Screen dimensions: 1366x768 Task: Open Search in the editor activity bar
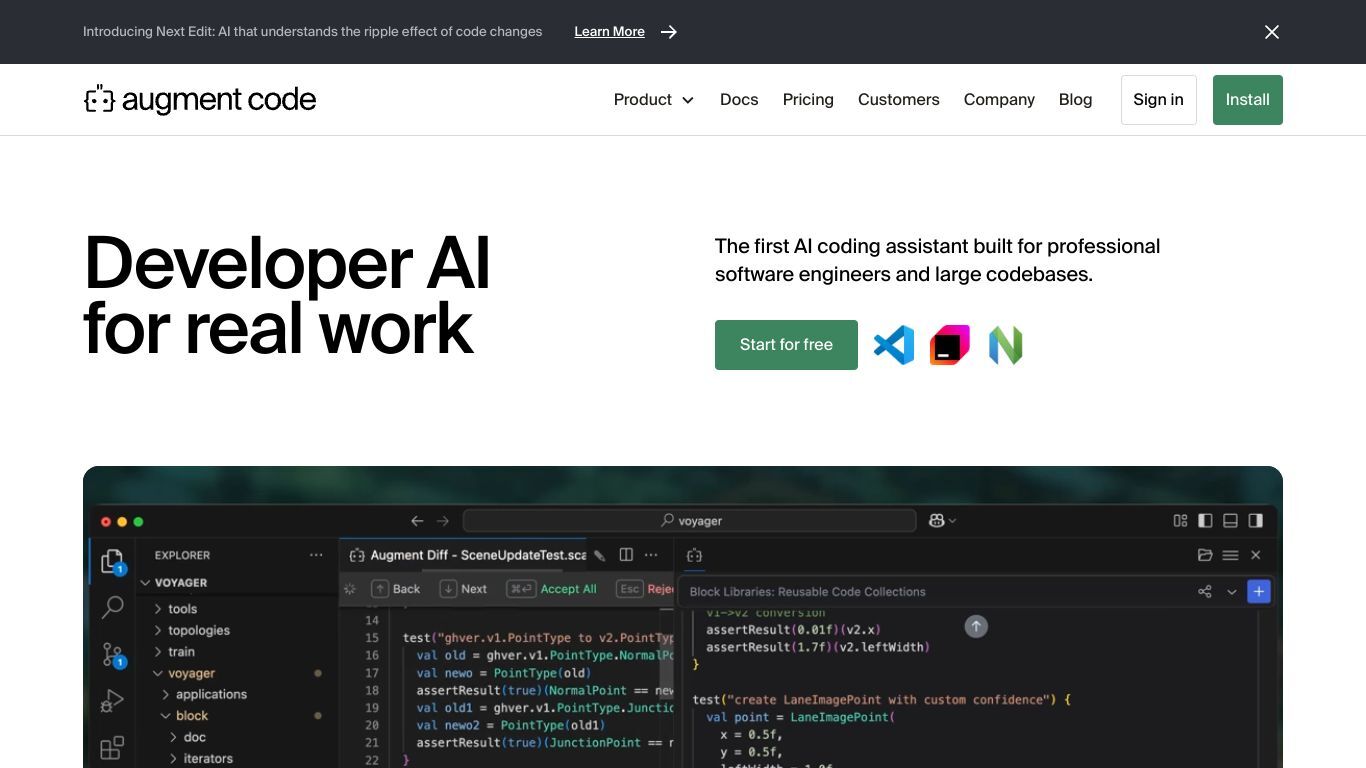tap(113, 607)
